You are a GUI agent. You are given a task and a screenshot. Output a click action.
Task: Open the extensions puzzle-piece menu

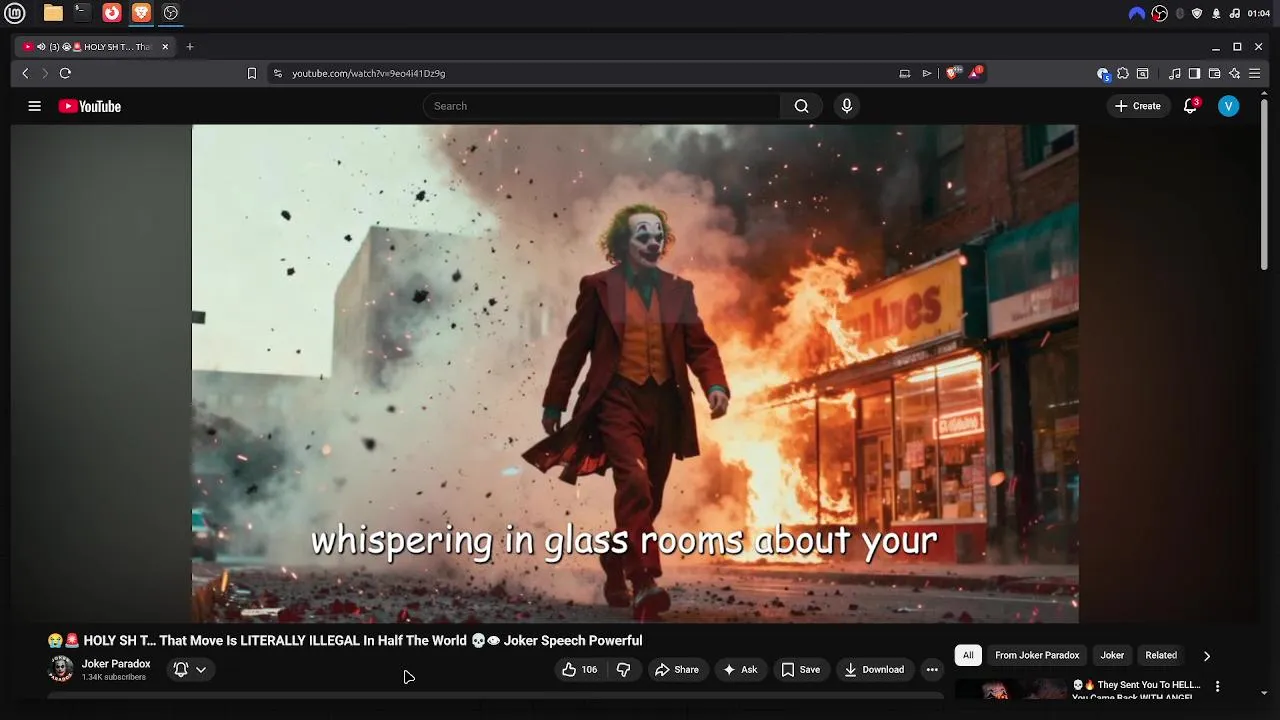tap(1123, 73)
